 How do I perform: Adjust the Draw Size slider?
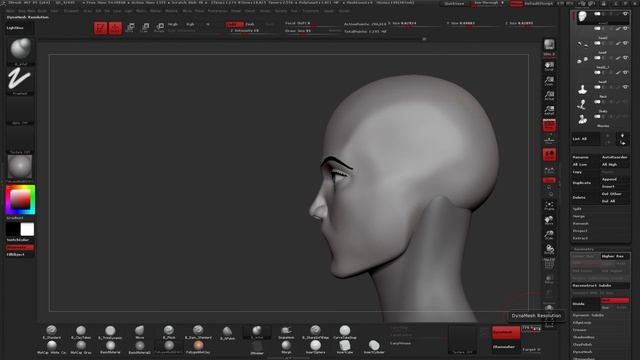(x=312, y=31)
